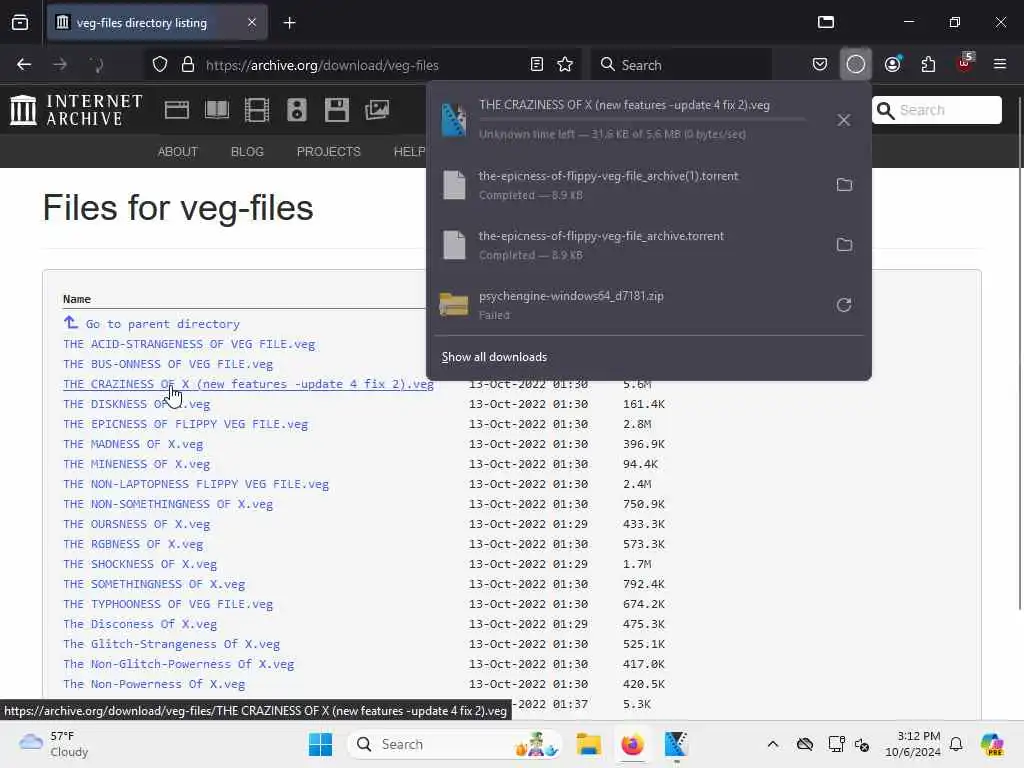Click Show all downloads
Viewport: 1024px width, 768px height.
(494, 357)
